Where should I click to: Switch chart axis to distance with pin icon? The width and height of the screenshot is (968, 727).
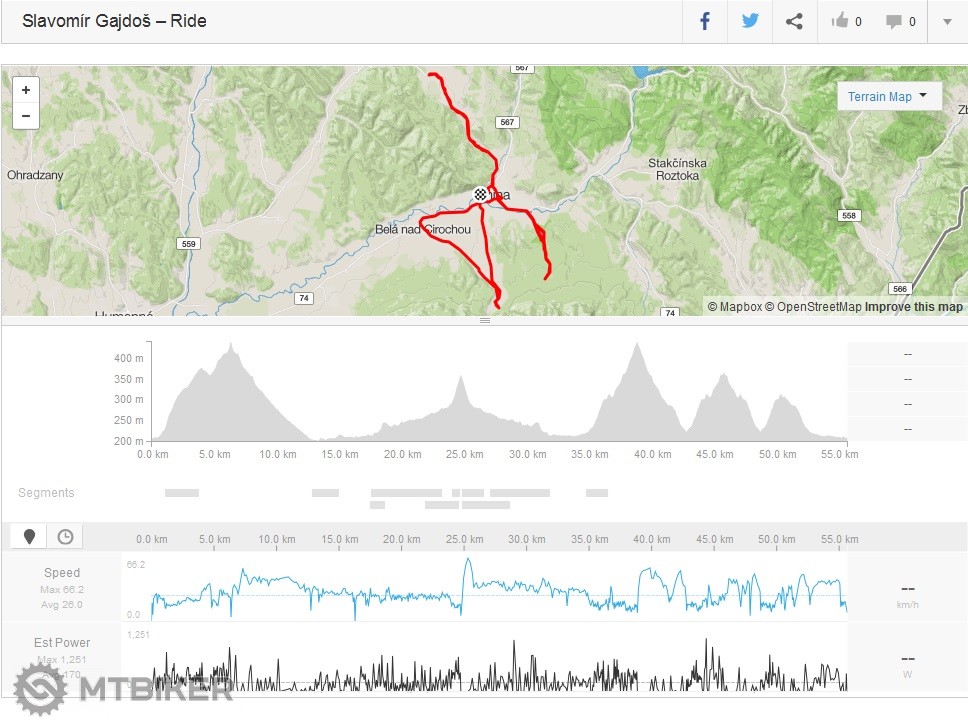29,537
